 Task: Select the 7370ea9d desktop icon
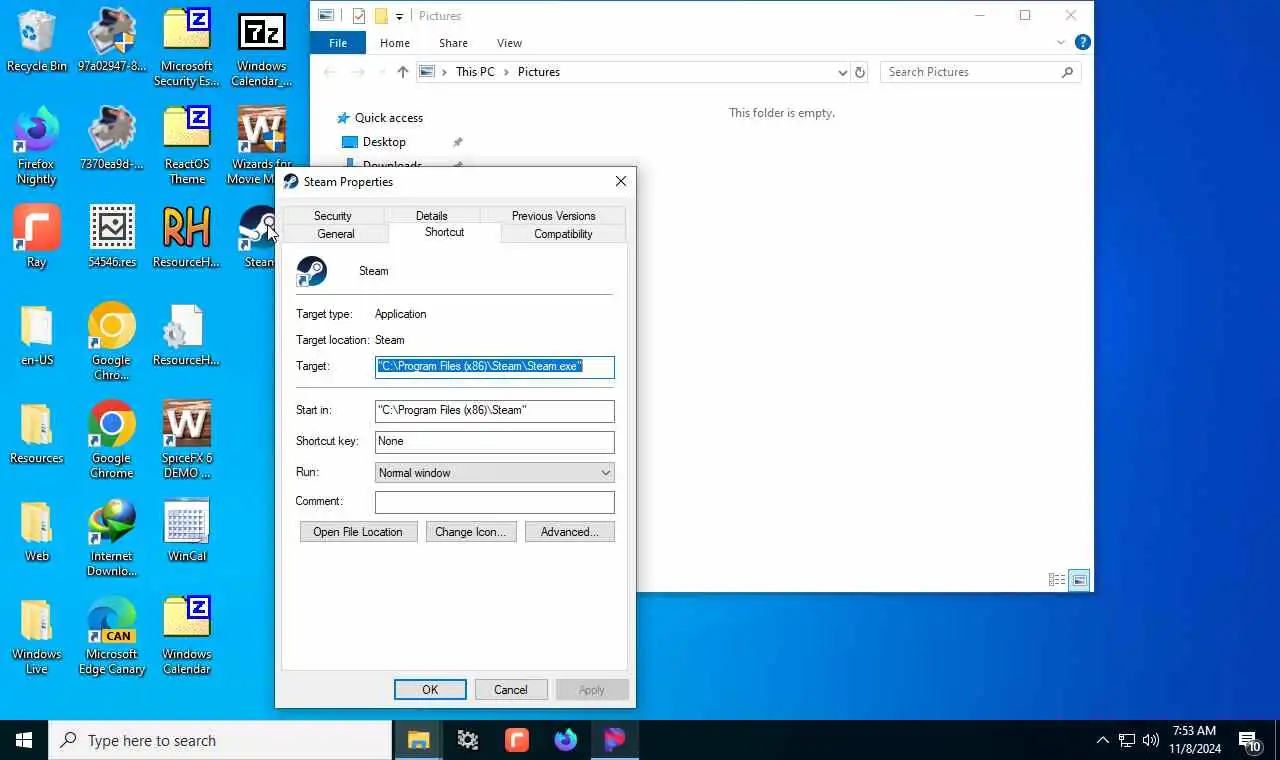[x=112, y=138]
